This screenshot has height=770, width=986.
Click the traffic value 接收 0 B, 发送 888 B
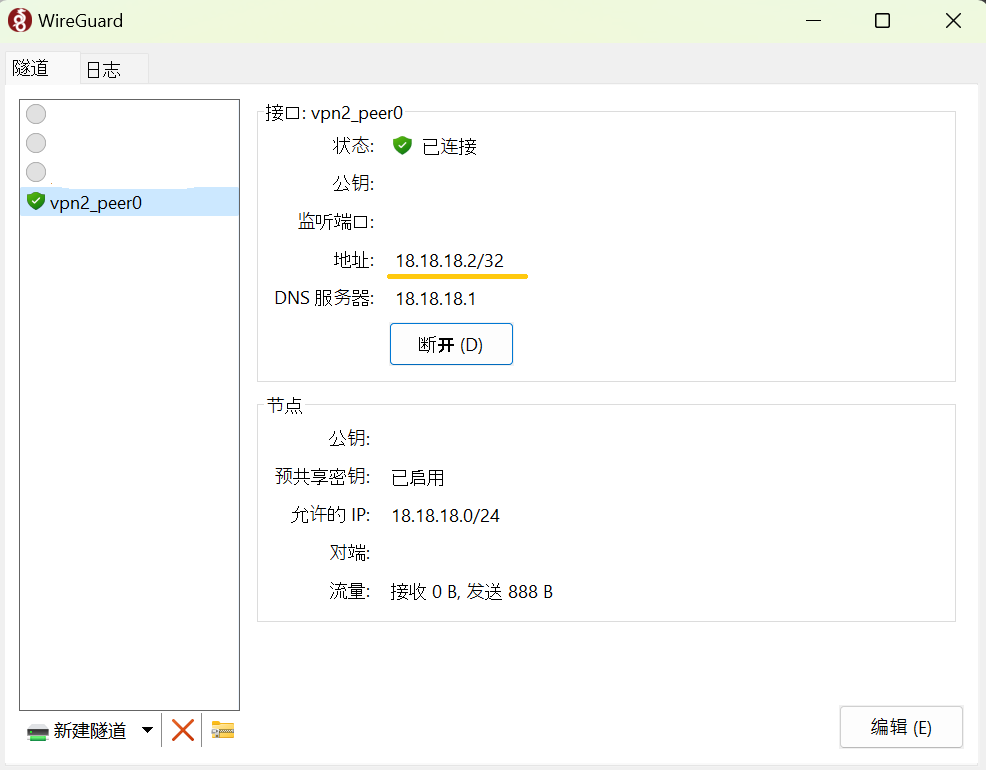[472, 591]
